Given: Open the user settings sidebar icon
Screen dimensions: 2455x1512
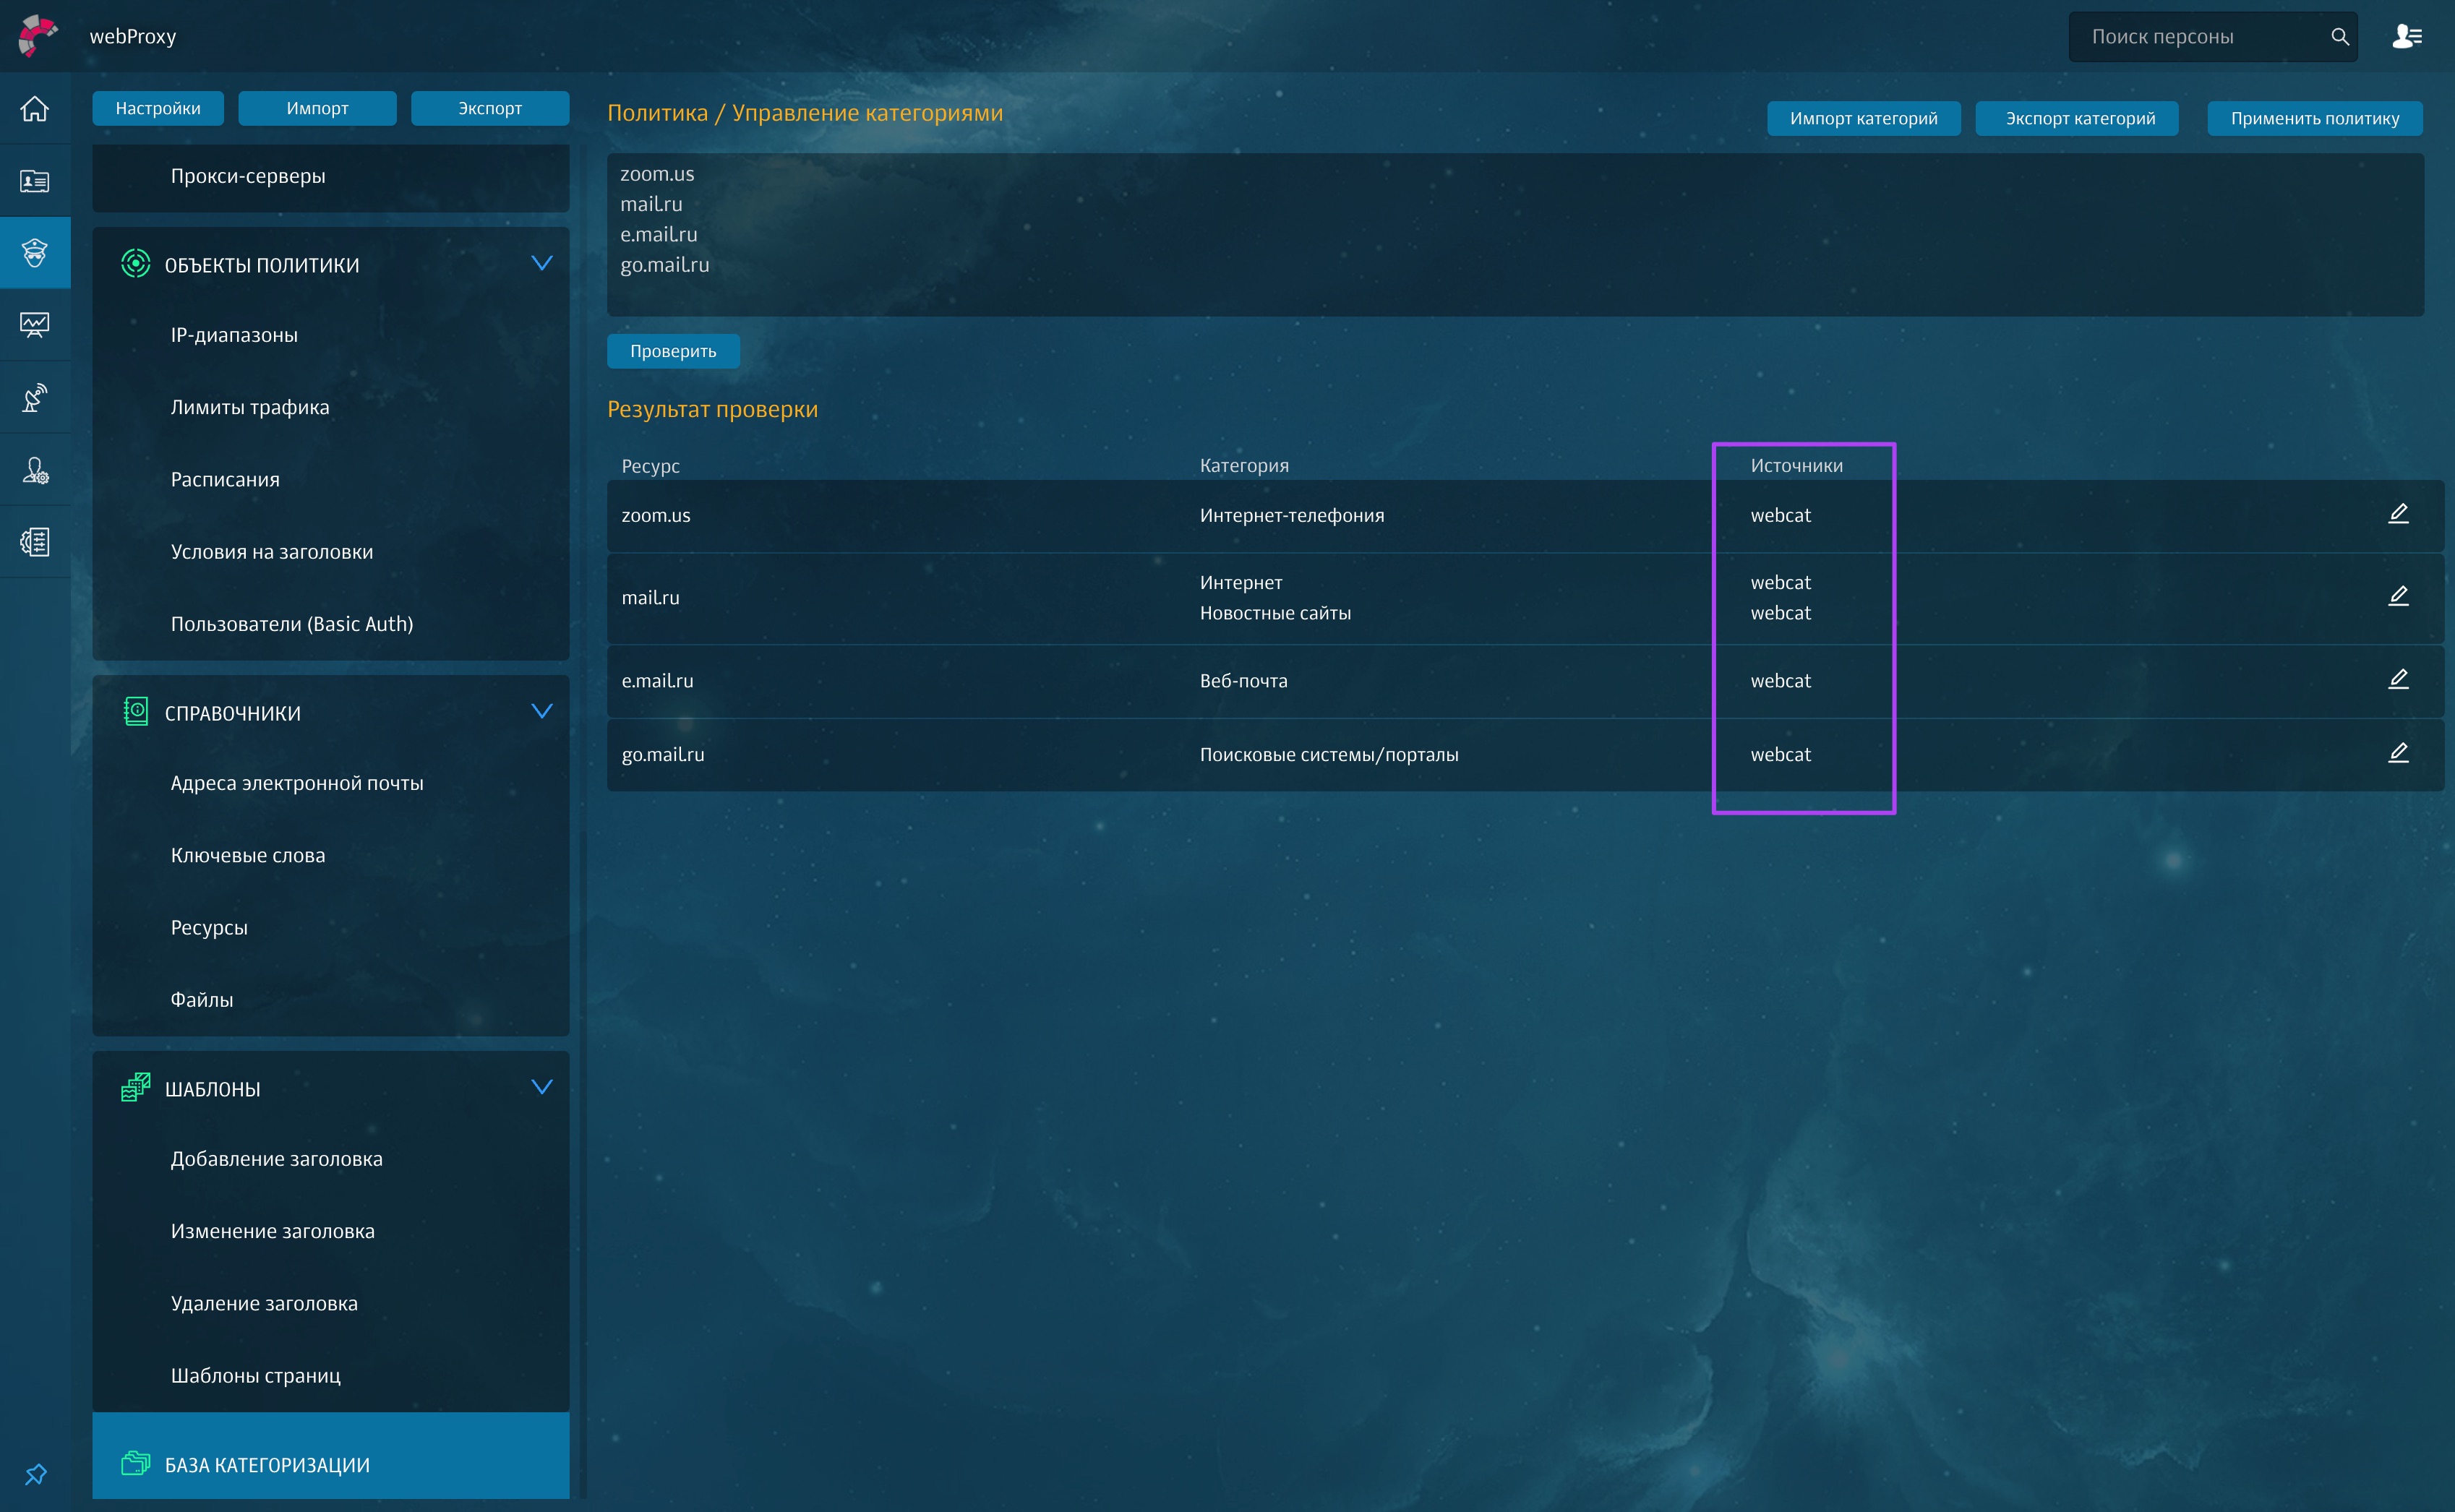Looking at the screenshot, I should click(x=35, y=470).
